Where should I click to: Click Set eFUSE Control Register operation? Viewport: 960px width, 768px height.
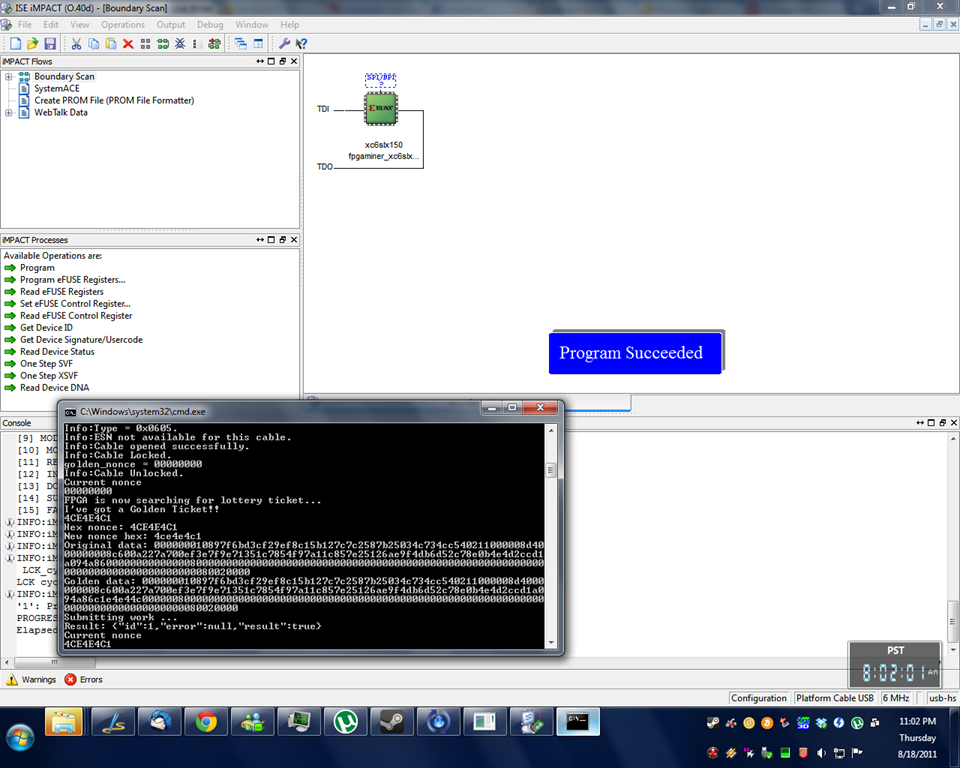pyautogui.click(x=75, y=304)
